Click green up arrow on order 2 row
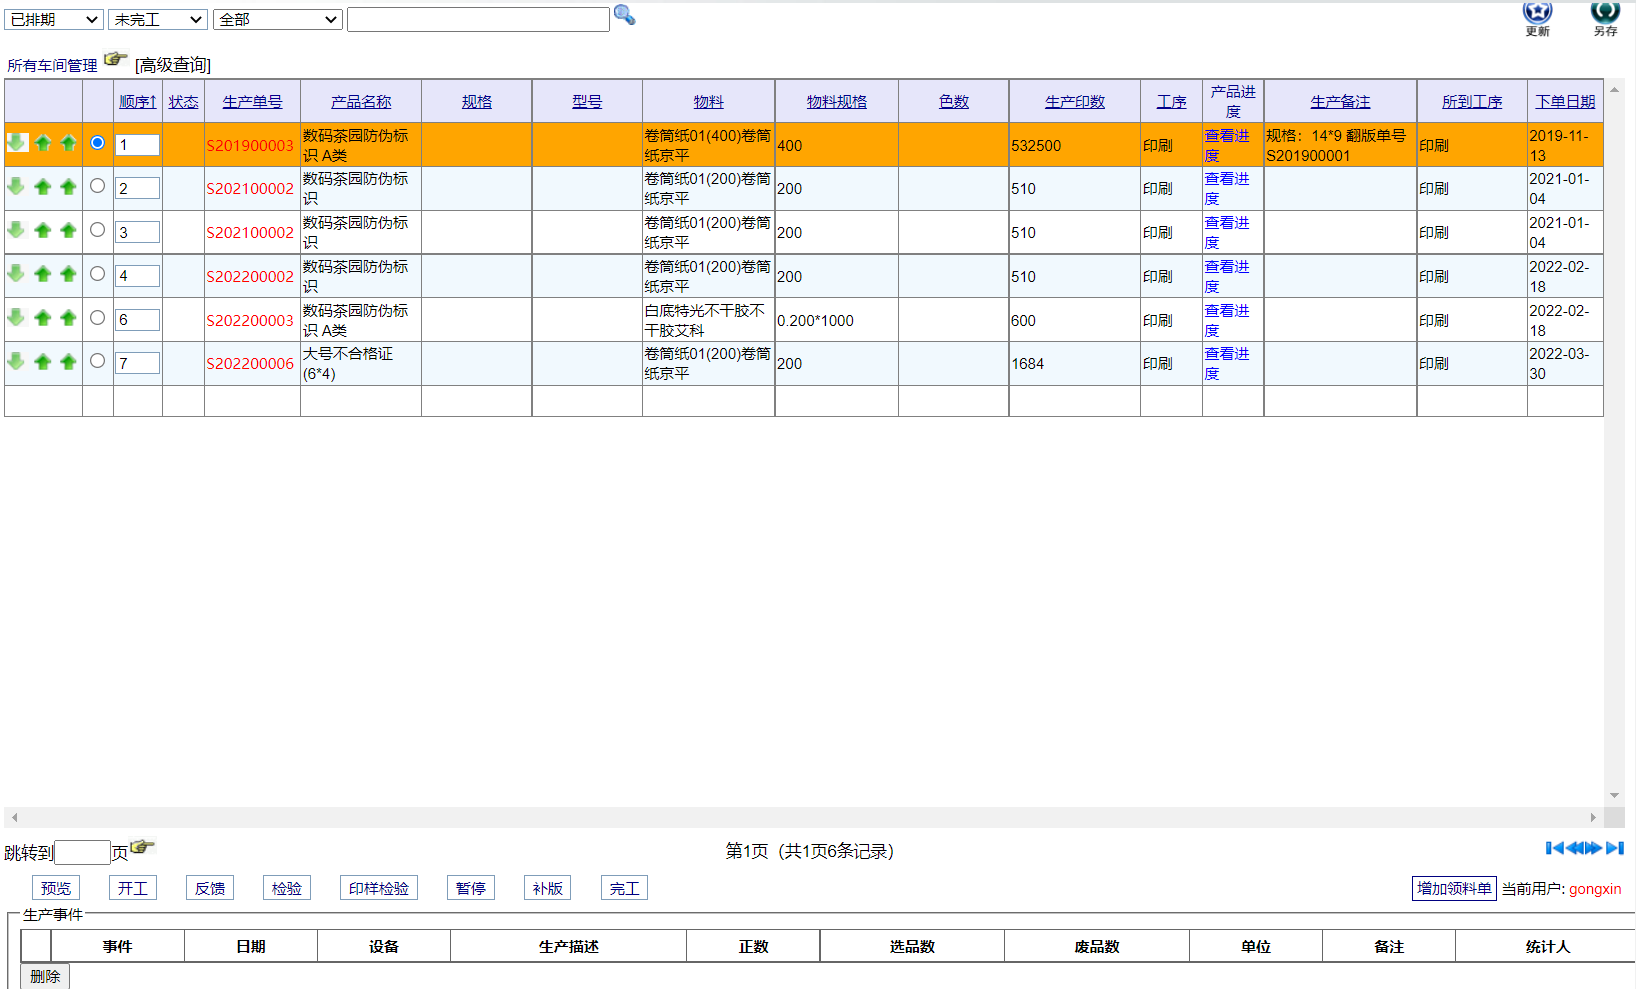1636x989 pixels. pyautogui.click(x=42, y=187)
